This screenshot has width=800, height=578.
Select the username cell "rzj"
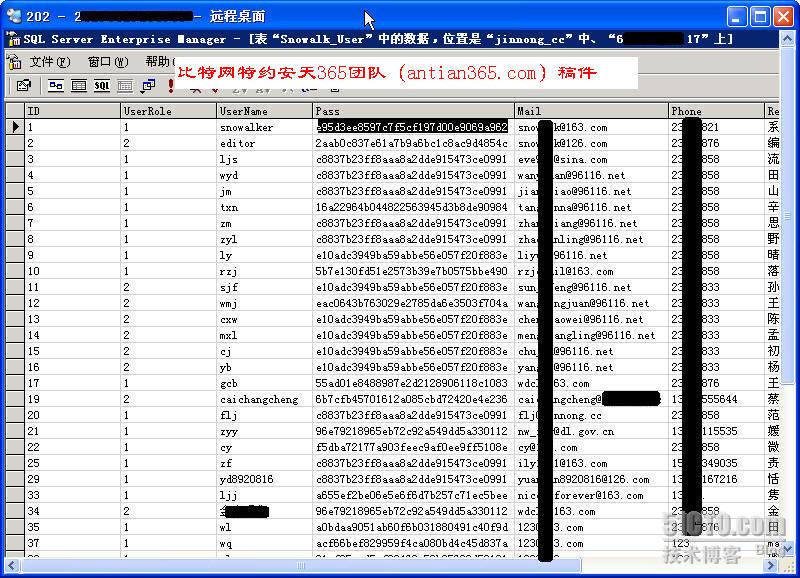[x=264, y=271]
